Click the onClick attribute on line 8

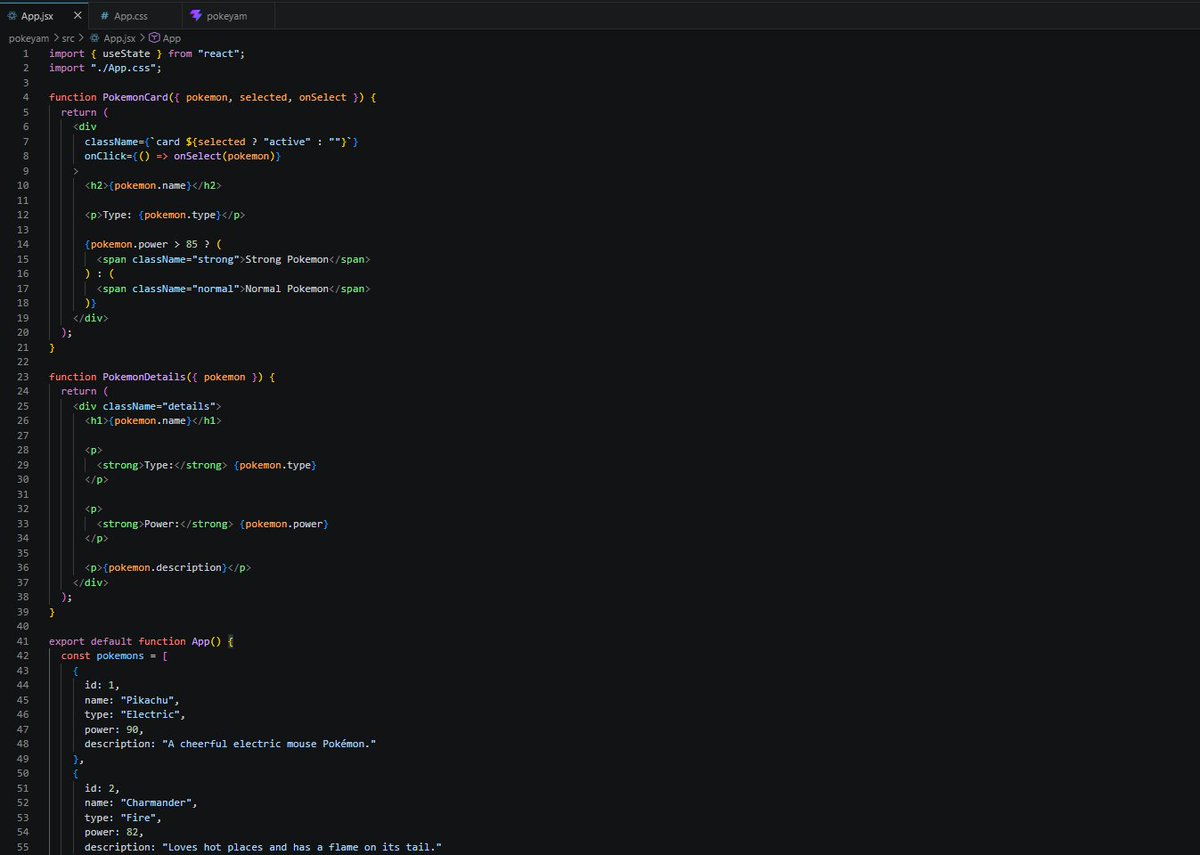[x=105, y=156]
